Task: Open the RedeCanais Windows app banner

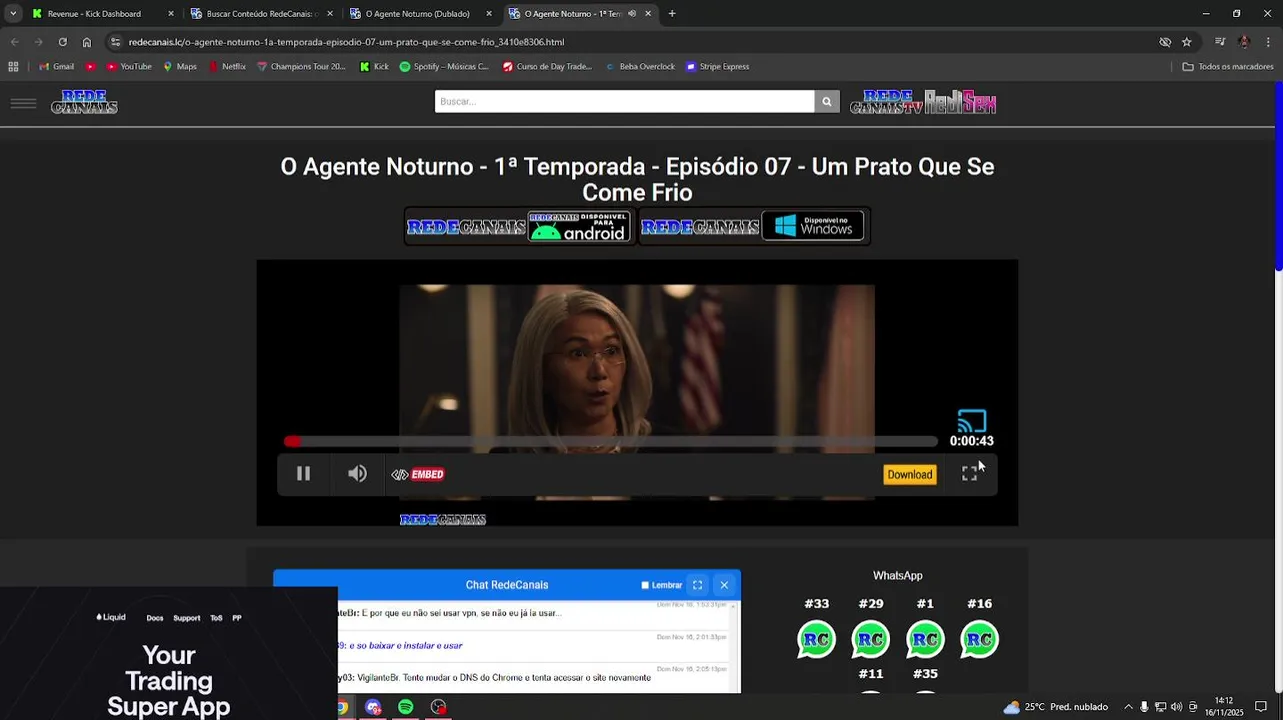Action: (753, 227)
